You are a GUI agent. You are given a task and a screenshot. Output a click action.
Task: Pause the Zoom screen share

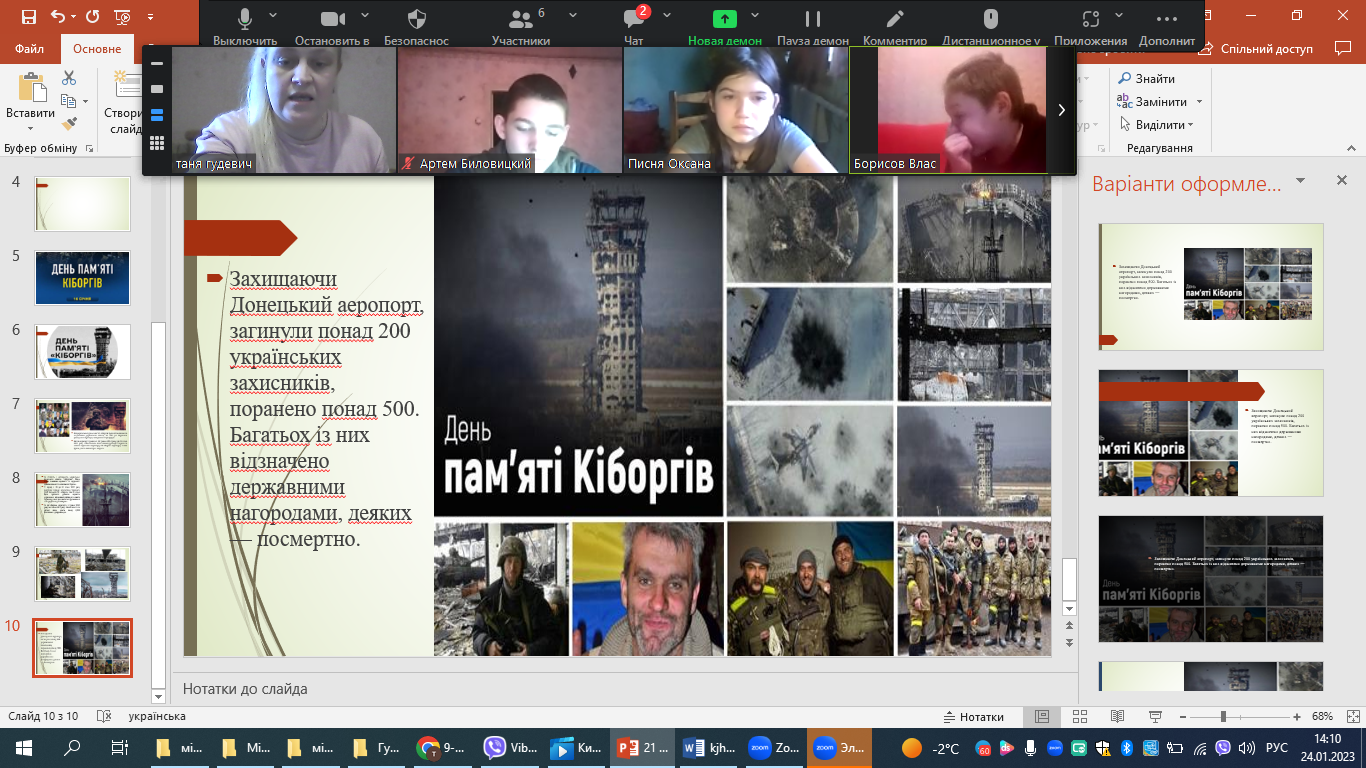(x=813, y=19)
